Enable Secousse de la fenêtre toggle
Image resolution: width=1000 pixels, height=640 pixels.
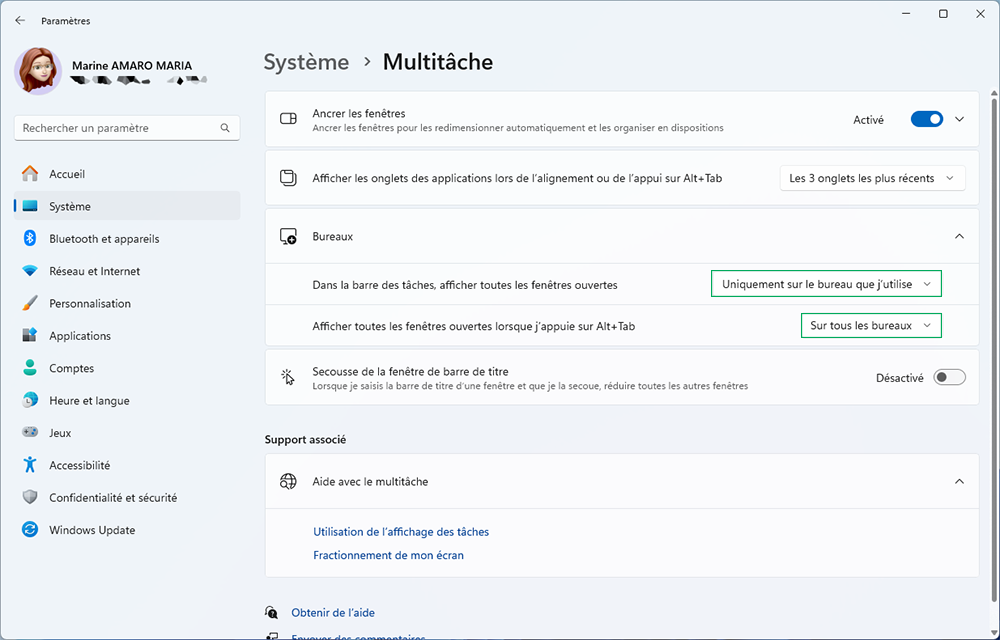pyautogui.click(x=950, y=377)
